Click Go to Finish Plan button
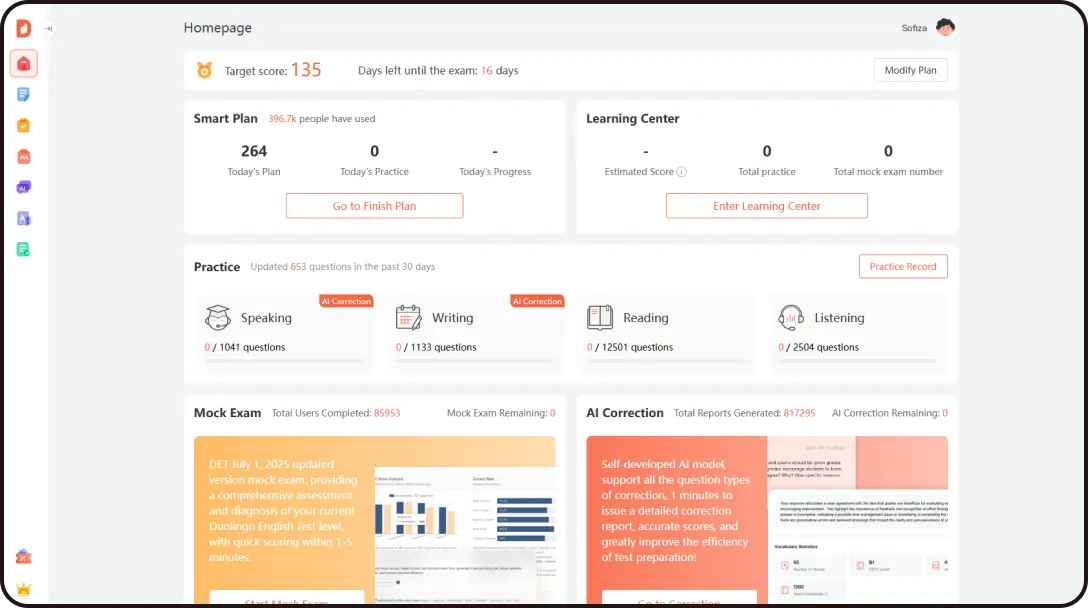This screenshot has height=608, width=1088. [x=374, y=206]
